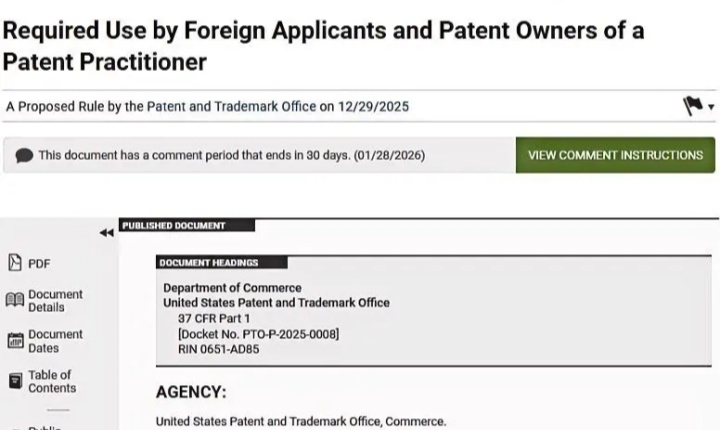
Task: Click the Document Dates calendar icon
Action: [x=14, y=341]
